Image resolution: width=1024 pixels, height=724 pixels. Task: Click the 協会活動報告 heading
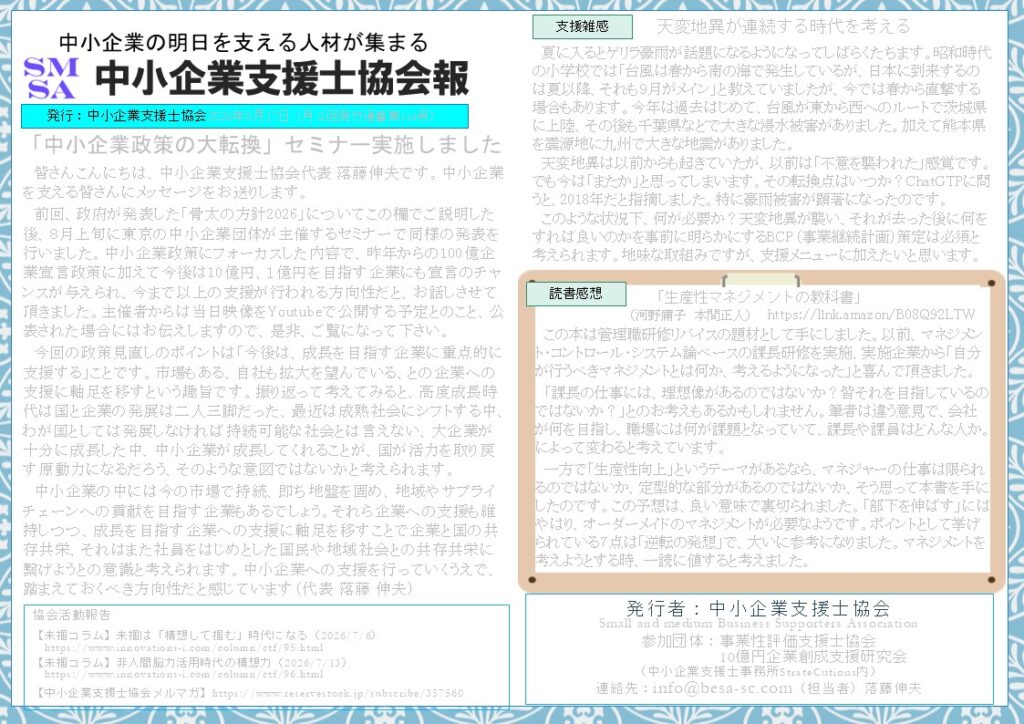tap(72, 614)
